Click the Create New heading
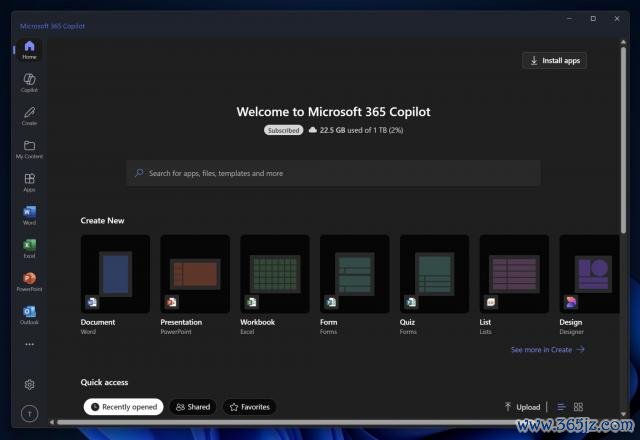The width and height of the screenshot is (640, 440). coord(102,220)
